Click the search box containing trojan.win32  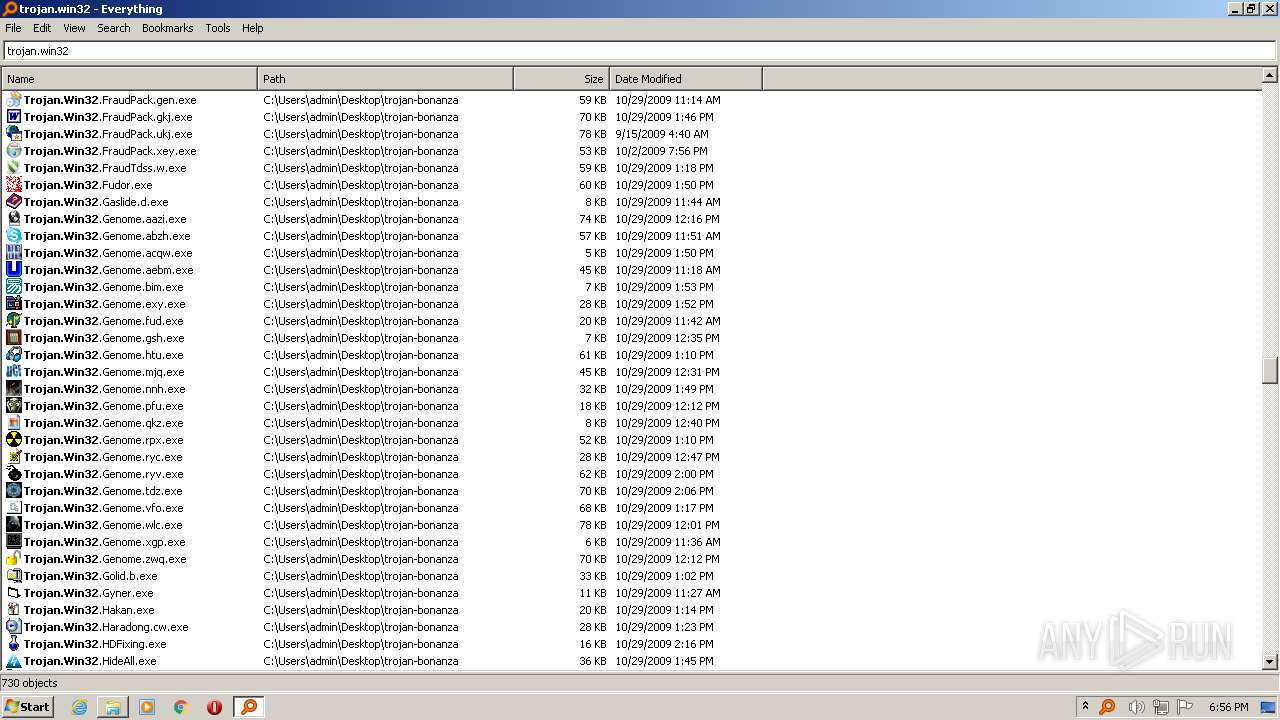point(639,51)
